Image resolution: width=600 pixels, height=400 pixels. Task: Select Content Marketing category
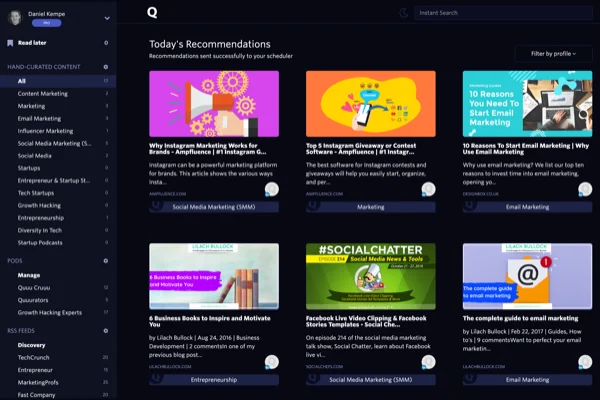[x=58, y=94]
